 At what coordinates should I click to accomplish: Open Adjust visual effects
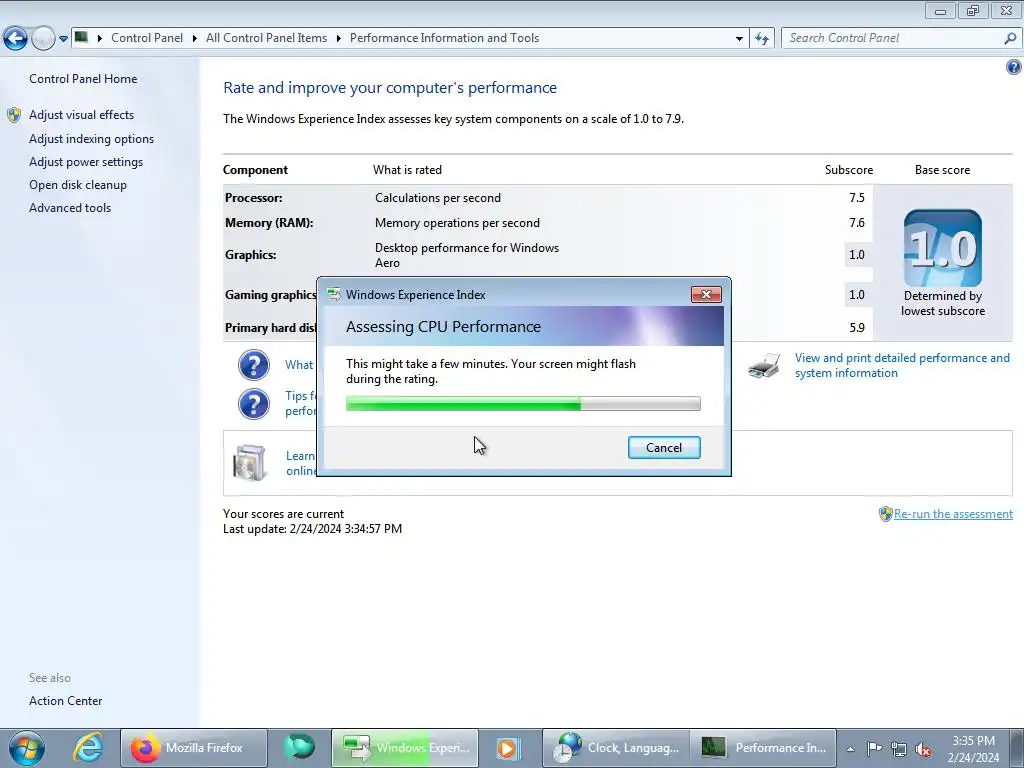tap(81, 115)
